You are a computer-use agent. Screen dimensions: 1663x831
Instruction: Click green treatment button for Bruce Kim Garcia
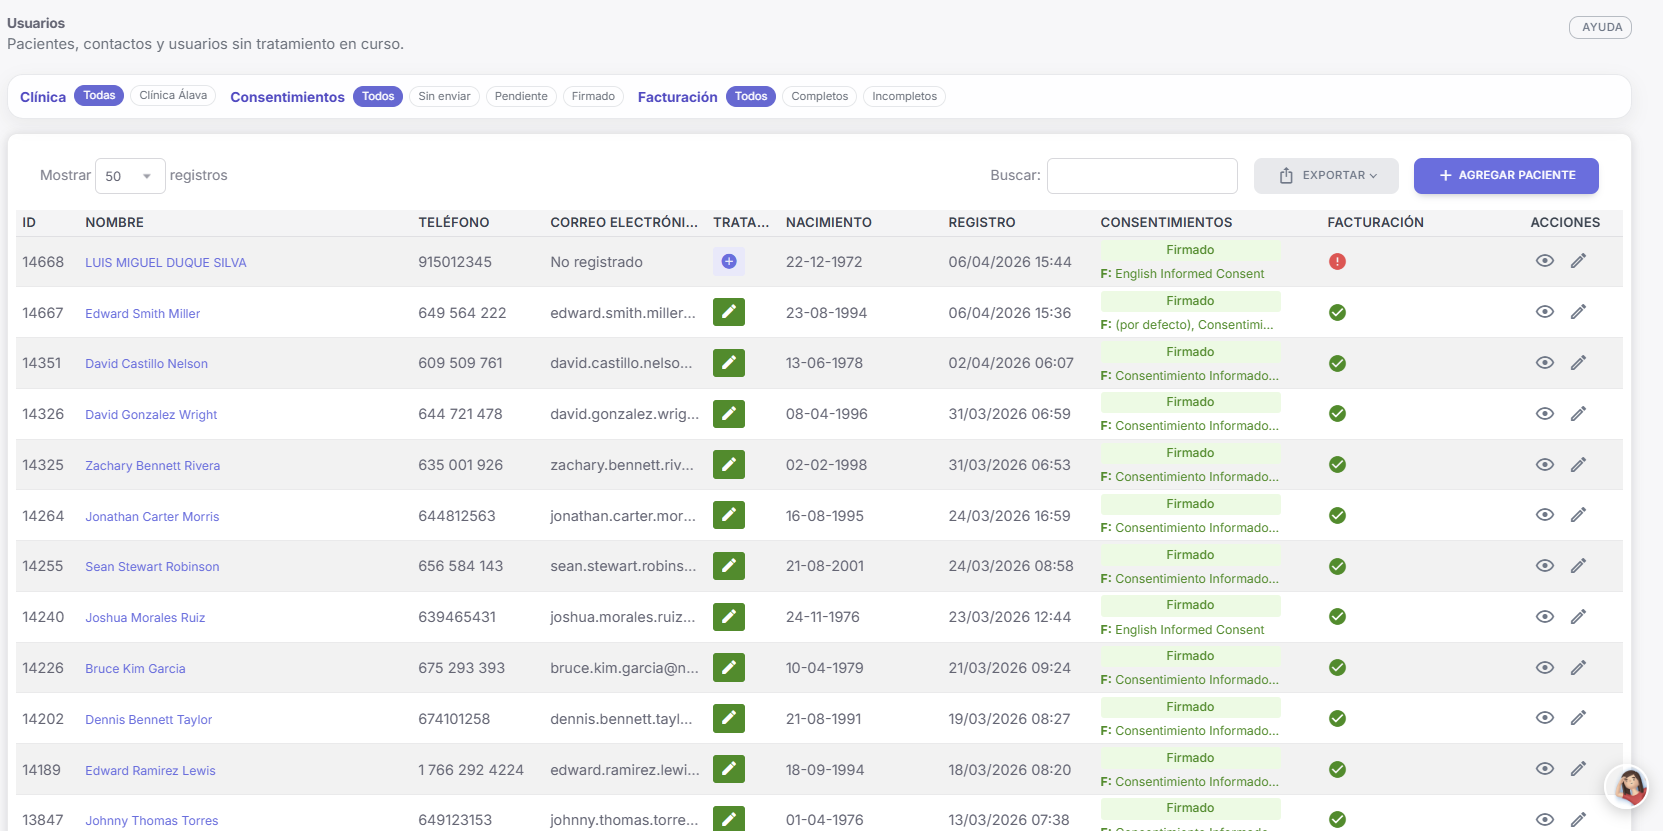729,668
